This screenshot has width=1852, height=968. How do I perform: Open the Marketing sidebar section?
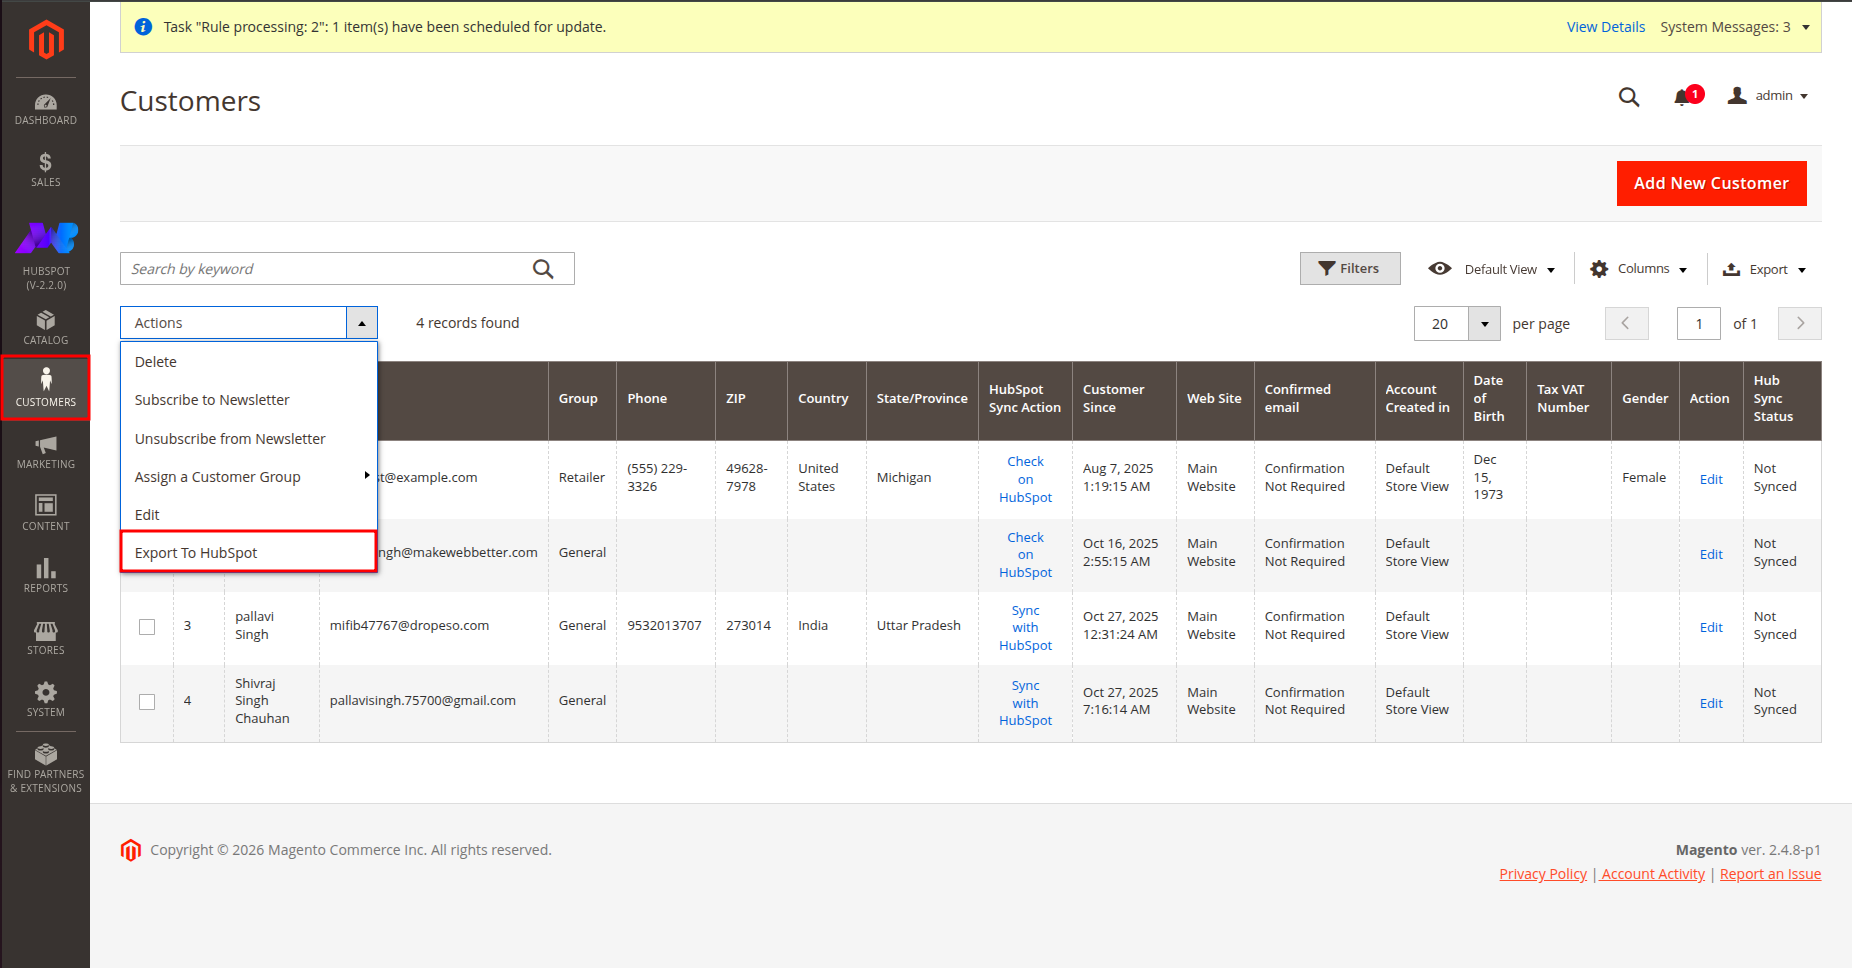pos(46,451)
